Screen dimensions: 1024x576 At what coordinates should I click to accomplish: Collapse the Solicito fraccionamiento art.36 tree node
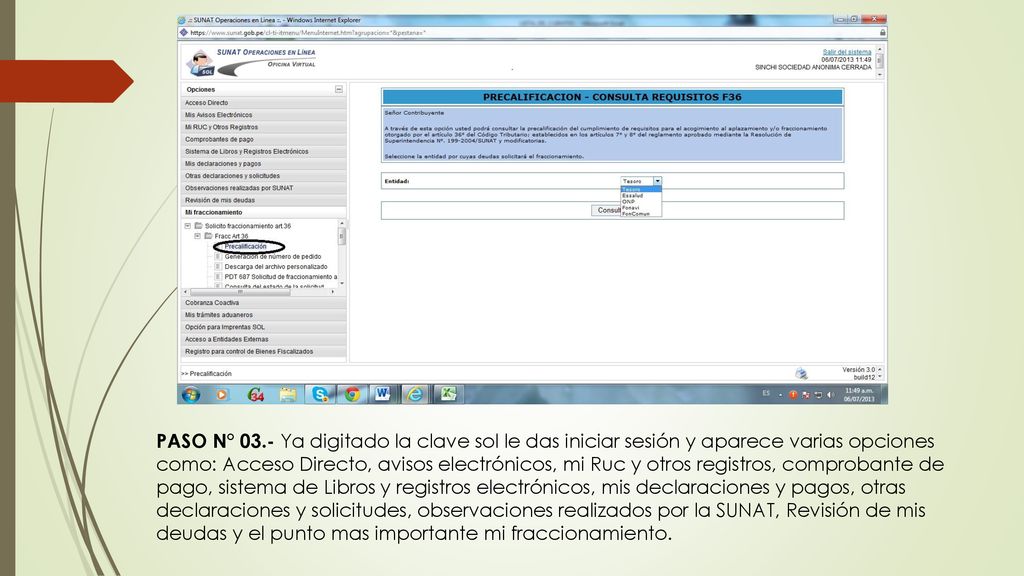(187, 226)
